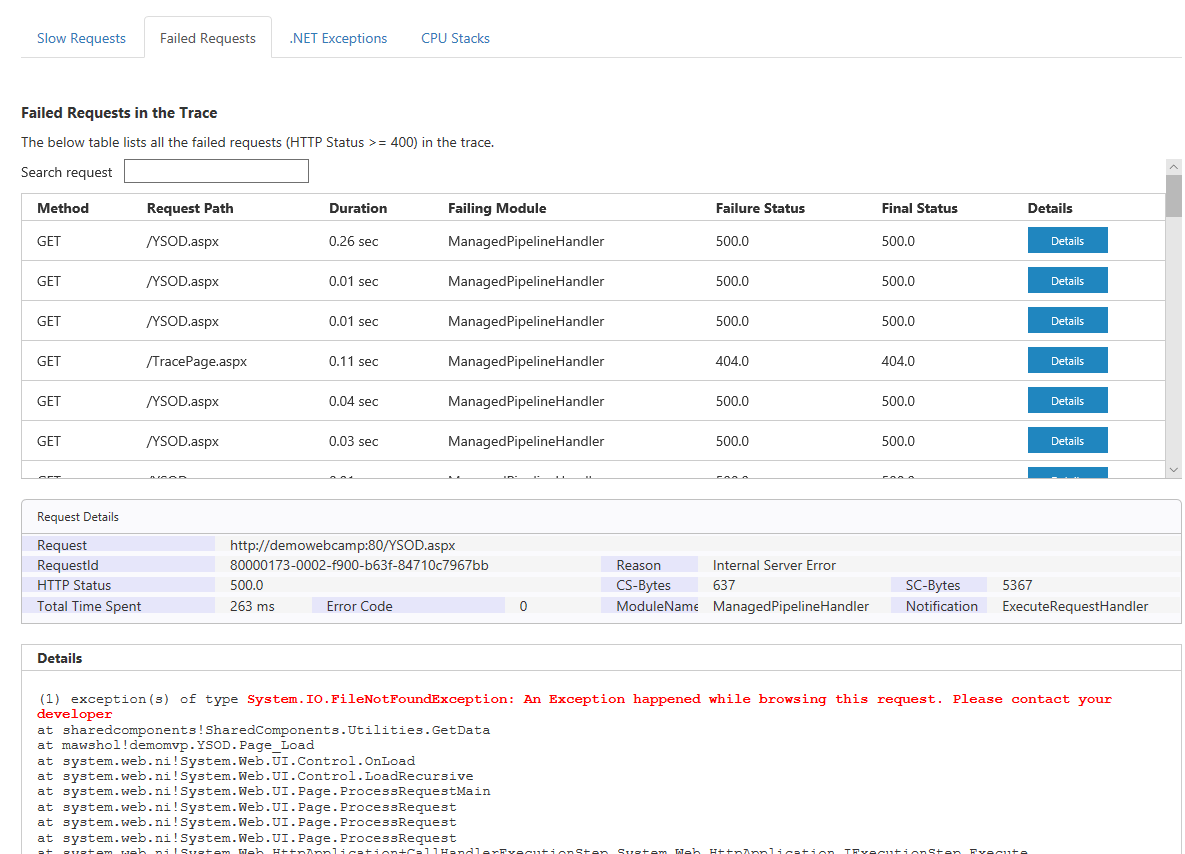Click the Duration column header
1185x854 pixels.
357,208
